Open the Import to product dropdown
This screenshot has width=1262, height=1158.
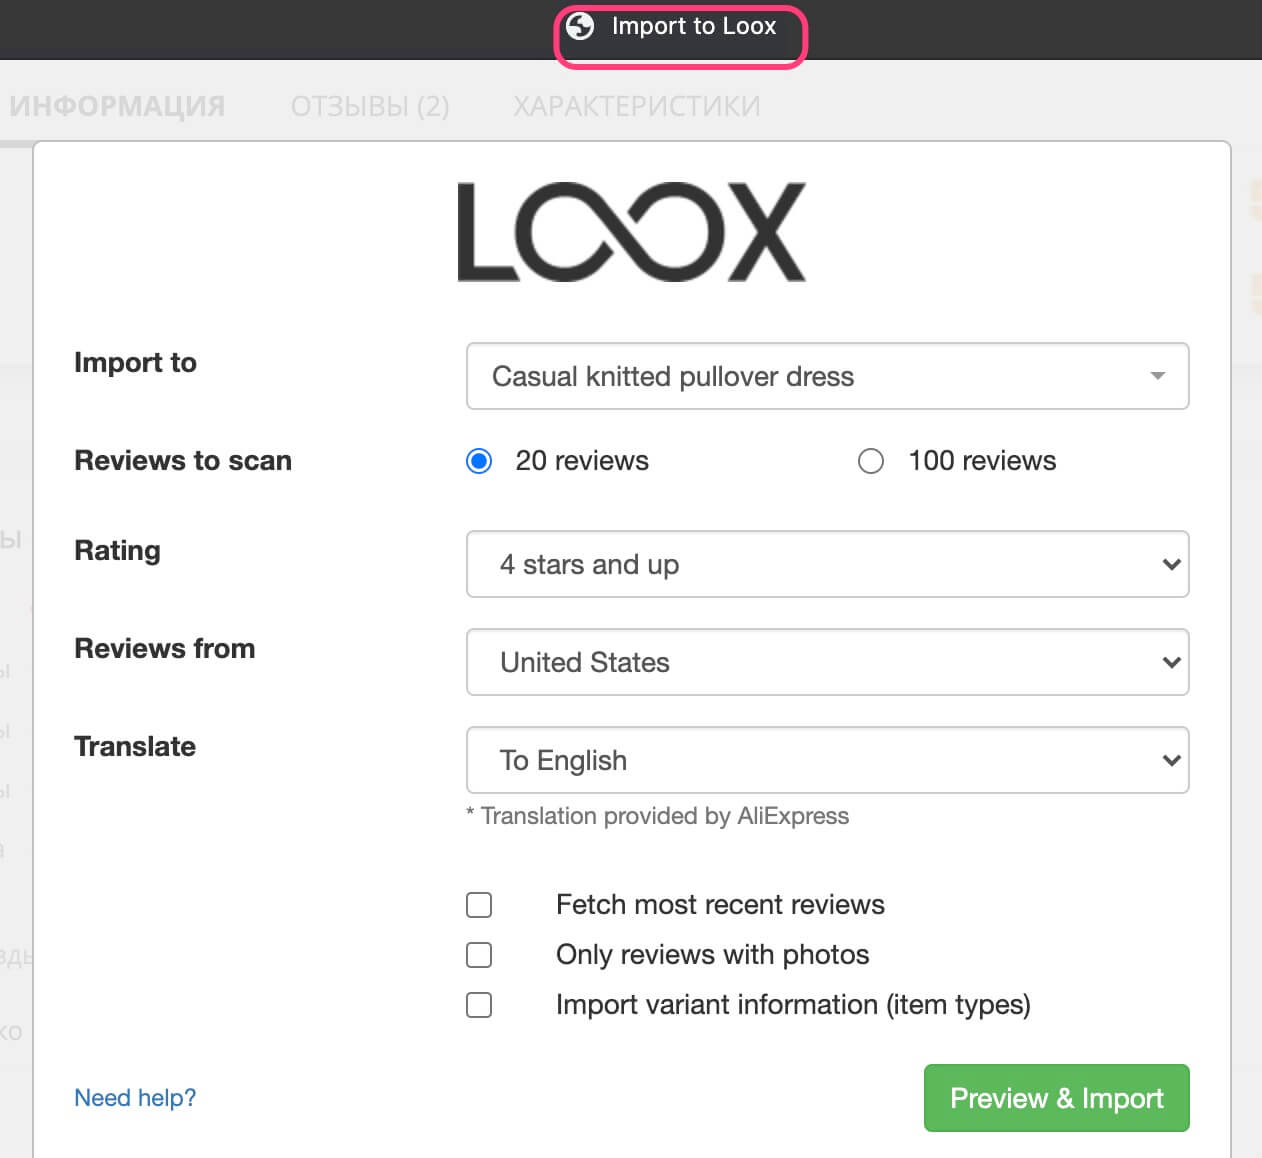click(x=828, y=376)
